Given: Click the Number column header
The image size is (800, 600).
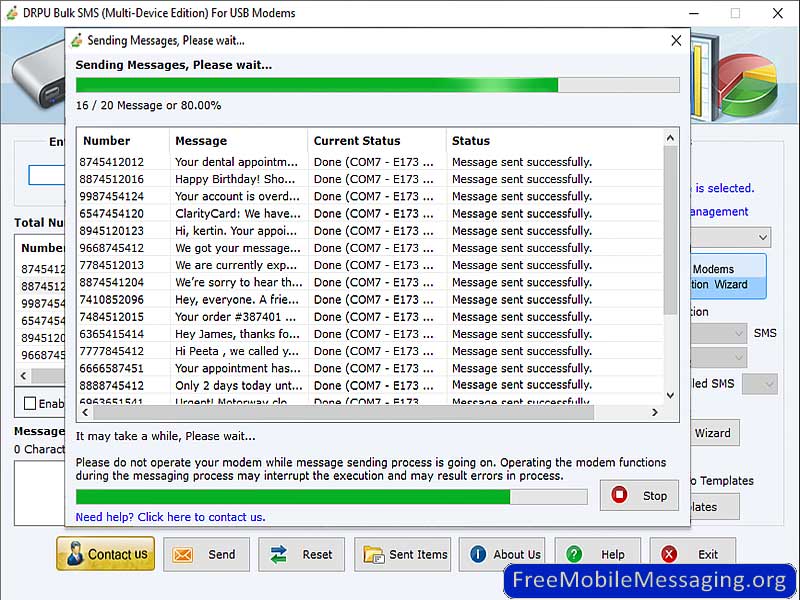Looking at the screenshot, I should click(107, 141).
